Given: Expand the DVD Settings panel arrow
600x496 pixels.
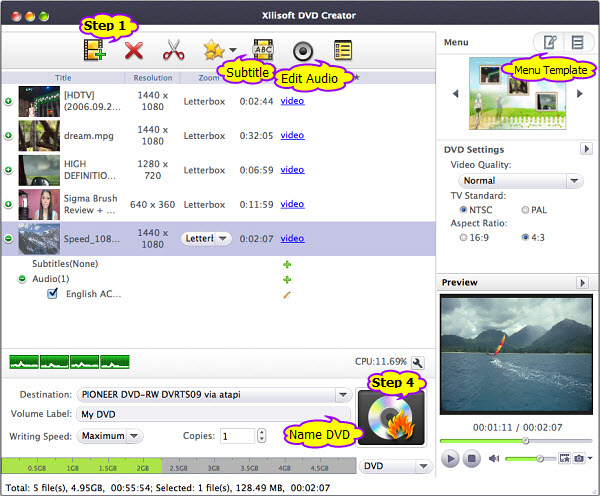Looking at the screenshot, I should point(586,148).
